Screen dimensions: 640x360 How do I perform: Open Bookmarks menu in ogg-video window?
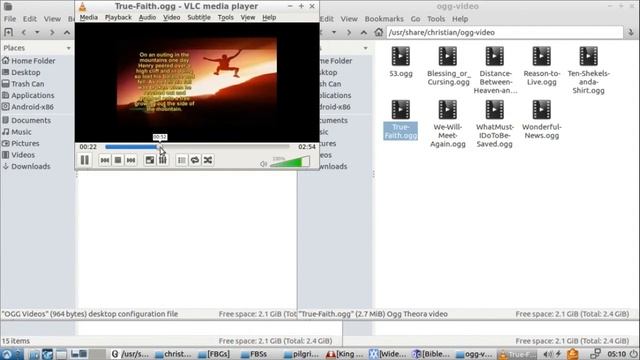[384, 19]
